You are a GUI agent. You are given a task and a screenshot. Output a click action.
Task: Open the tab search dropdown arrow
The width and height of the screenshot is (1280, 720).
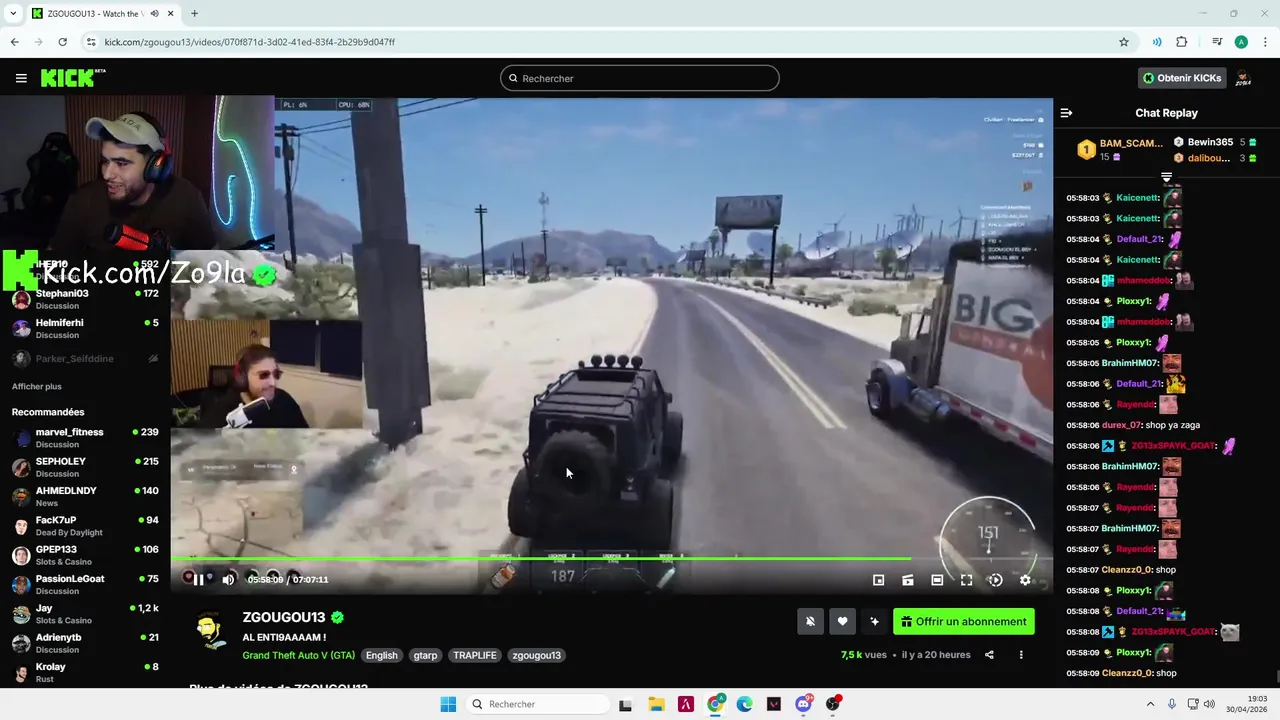(x=13, y=14)
